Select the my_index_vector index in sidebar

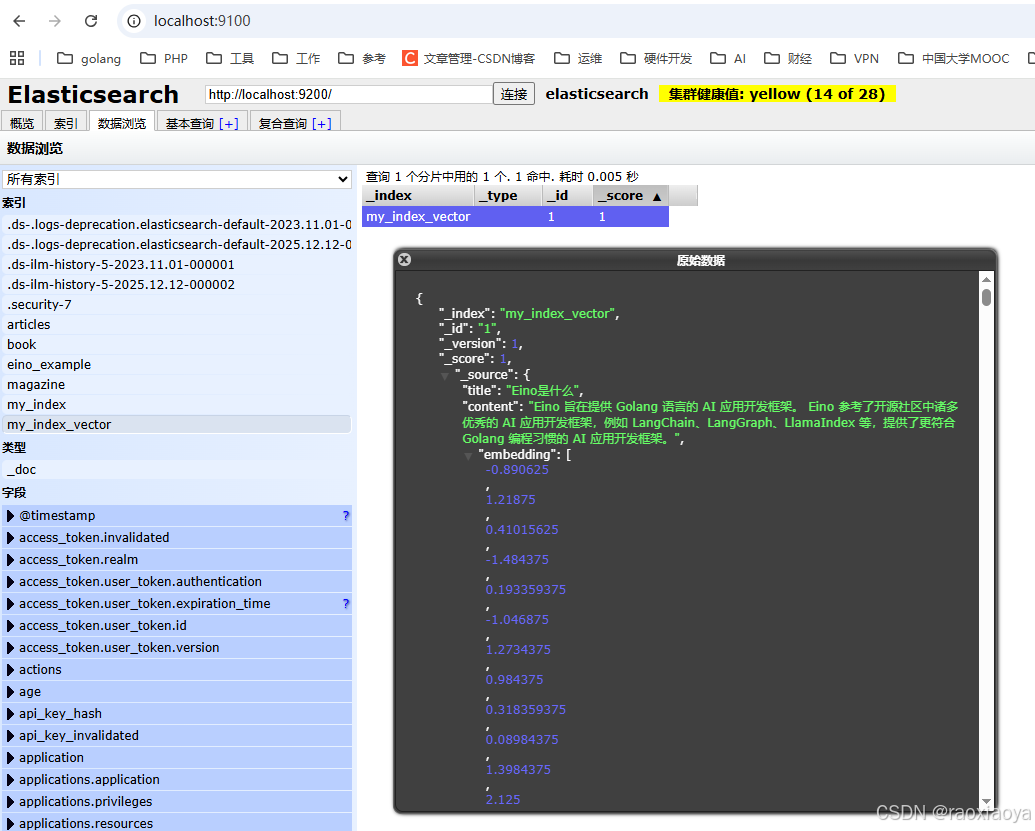(x=176, y=424)
